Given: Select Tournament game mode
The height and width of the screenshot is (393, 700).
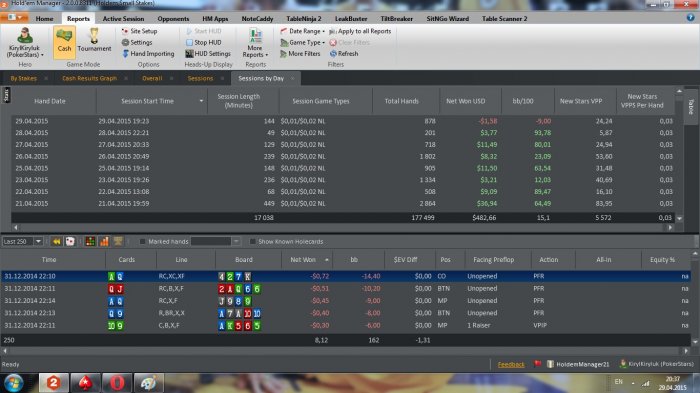Looking at the screenshot, I should click(x=94, y=41).
